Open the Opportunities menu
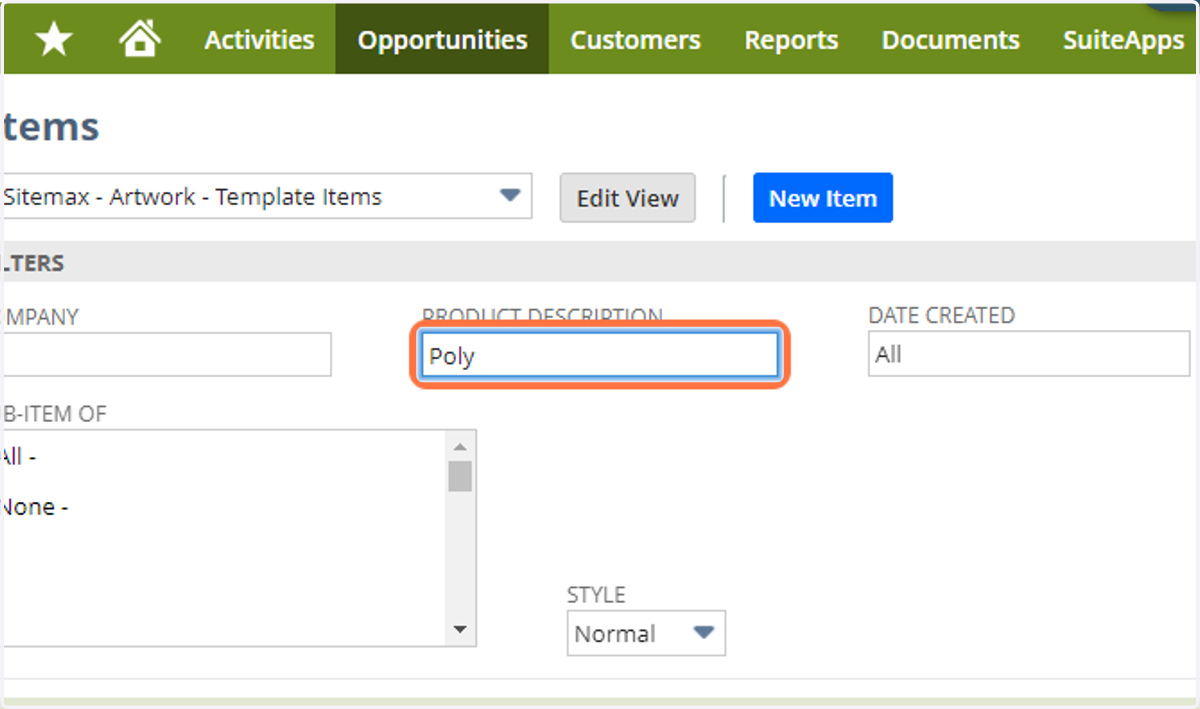Image resolution: width=1200 pixels, height=709 pixels. (x=442, y=40)
